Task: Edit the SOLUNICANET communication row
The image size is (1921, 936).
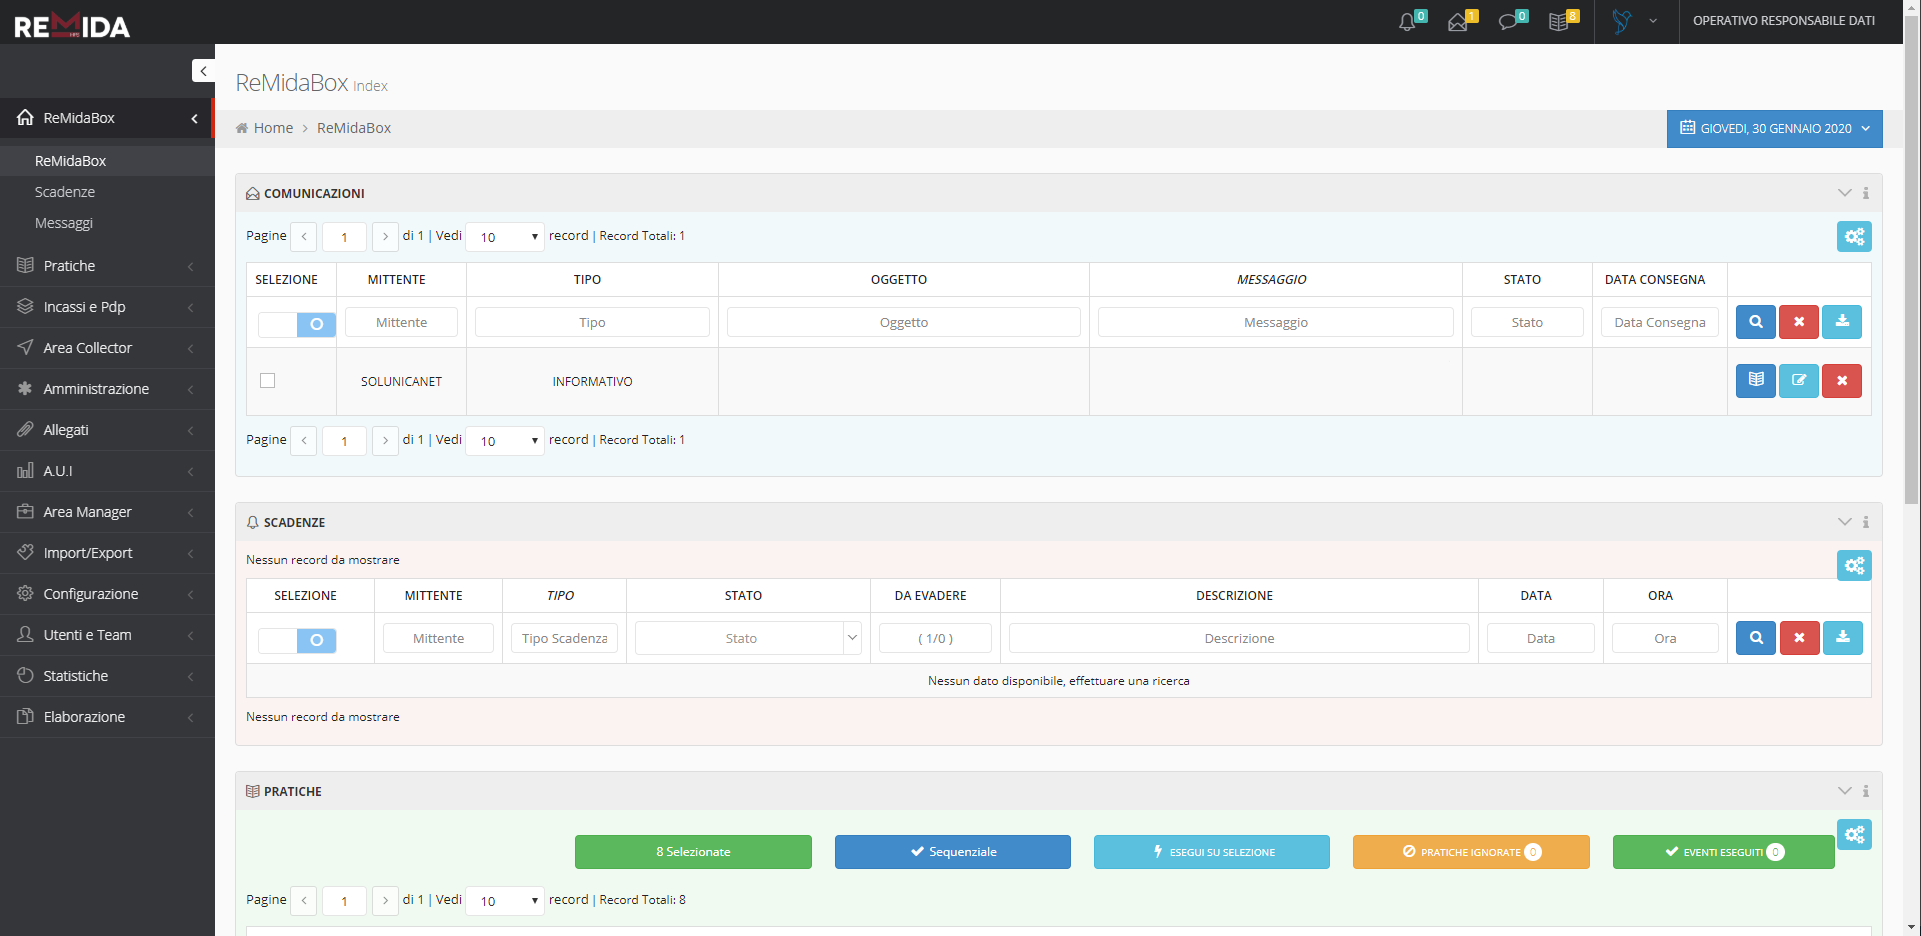Action: 1799,380
